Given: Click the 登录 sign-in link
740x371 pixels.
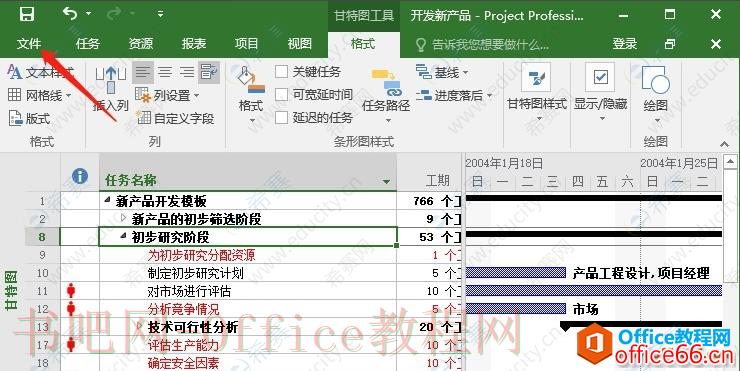Looking at the screenshot, I should pyautogui.click(x=625, y=44).
